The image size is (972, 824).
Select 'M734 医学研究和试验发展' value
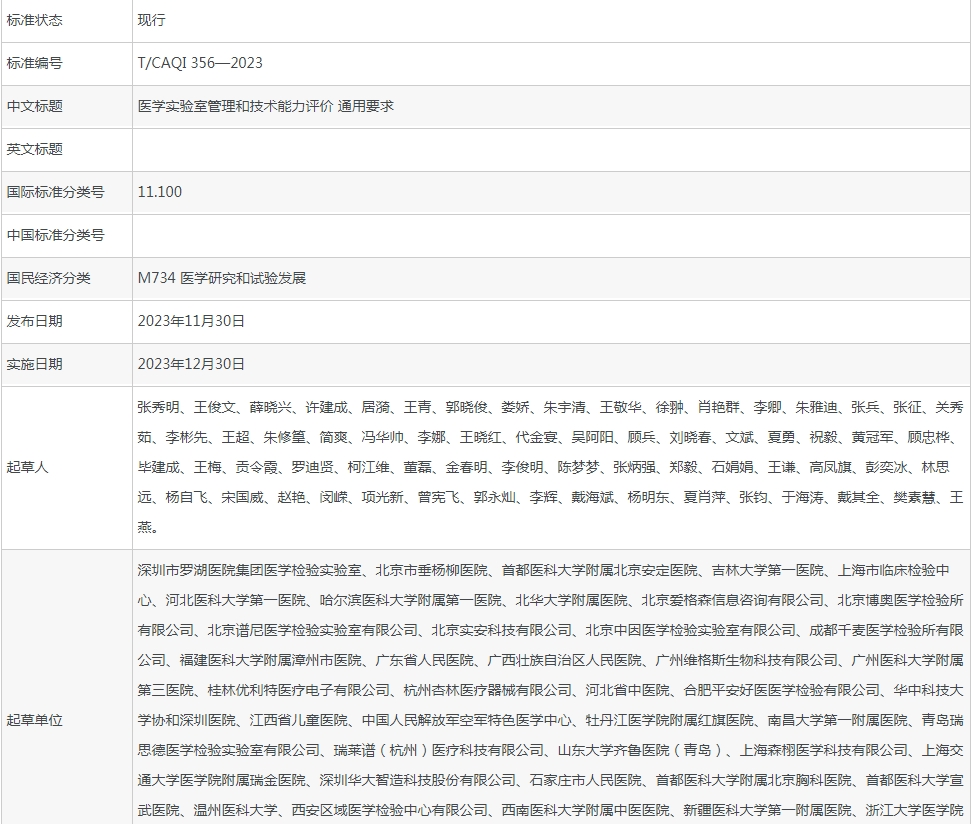click(x=222, y=278)
